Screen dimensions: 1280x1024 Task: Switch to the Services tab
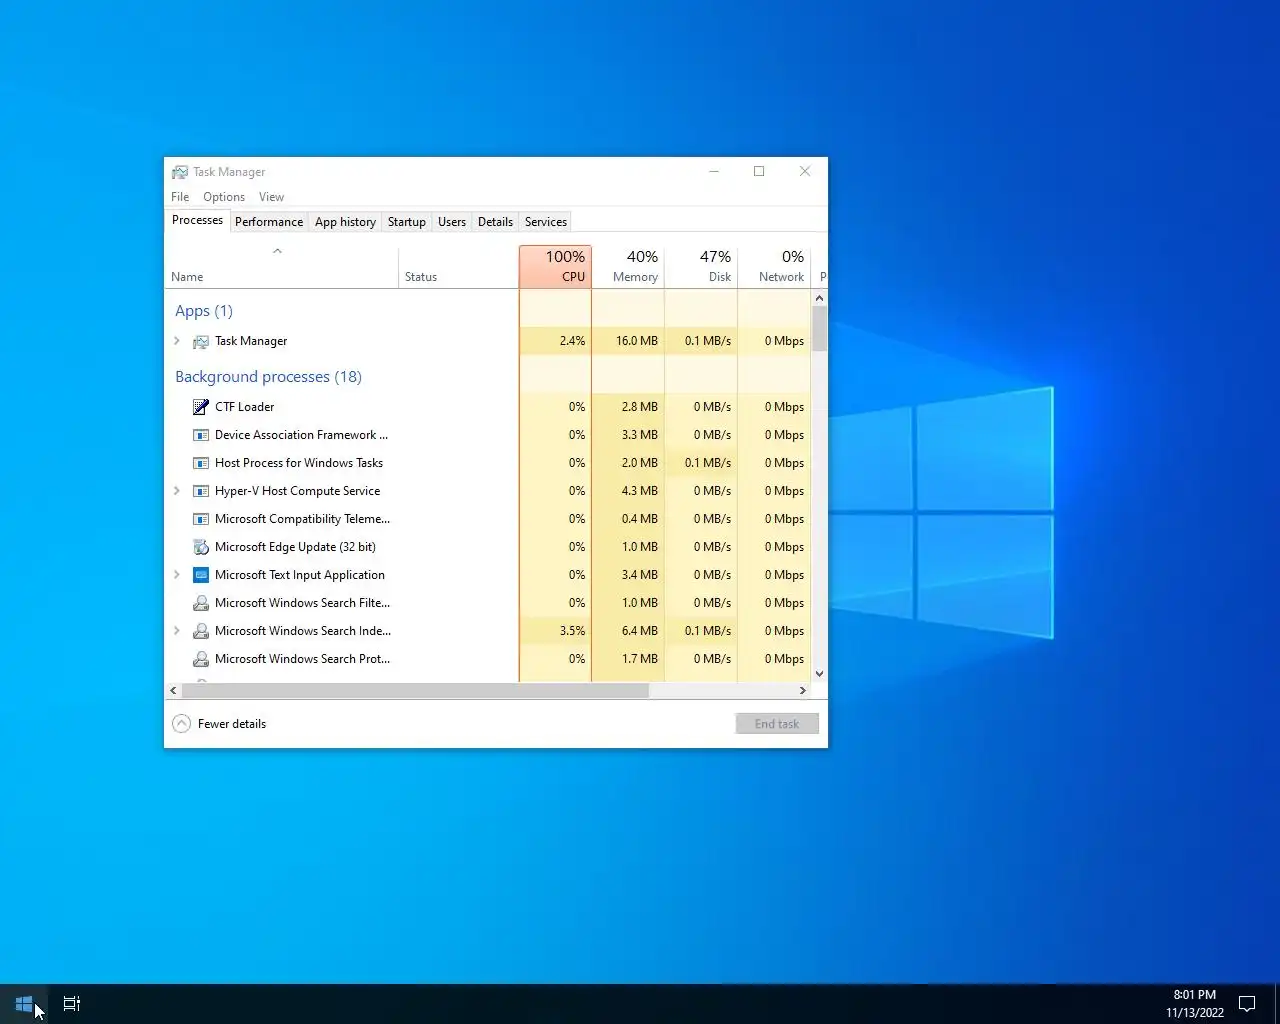(x=546, y=222)
